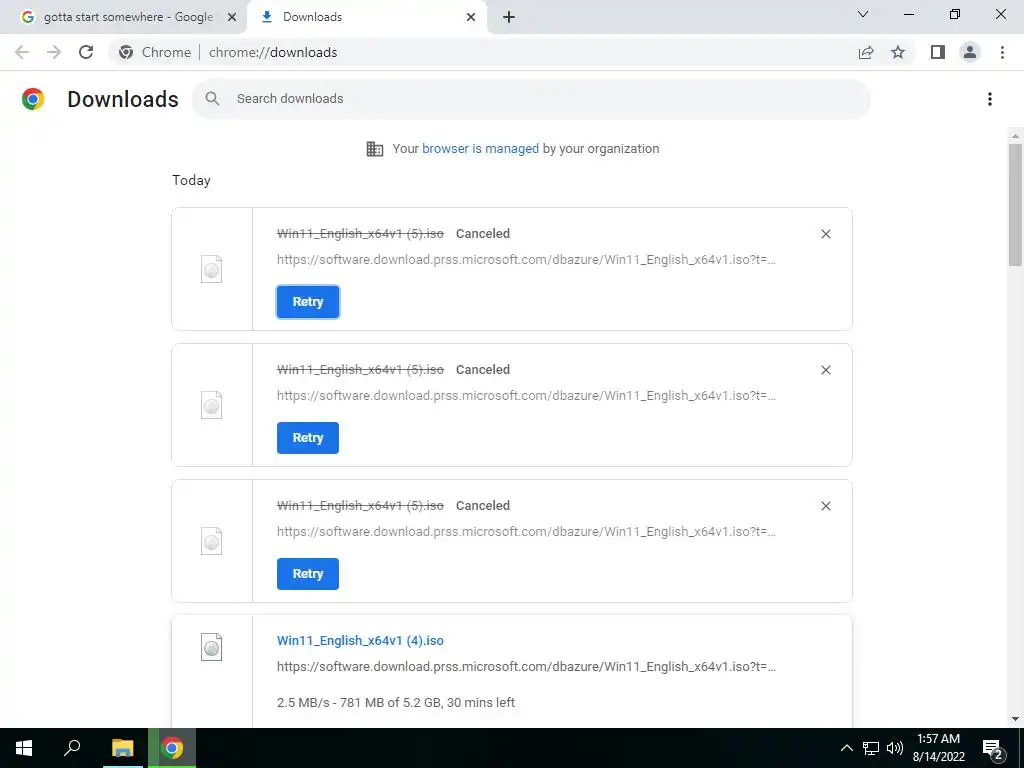Viewport: 1024px width, 768px height.
Task: Open the Downloads page more actions menu
Action: pos(989,99)
